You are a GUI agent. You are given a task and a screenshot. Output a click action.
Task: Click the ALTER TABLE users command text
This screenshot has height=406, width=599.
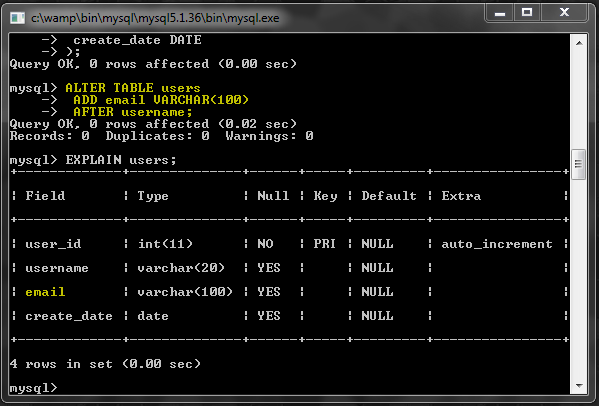[x=133, y=88]
